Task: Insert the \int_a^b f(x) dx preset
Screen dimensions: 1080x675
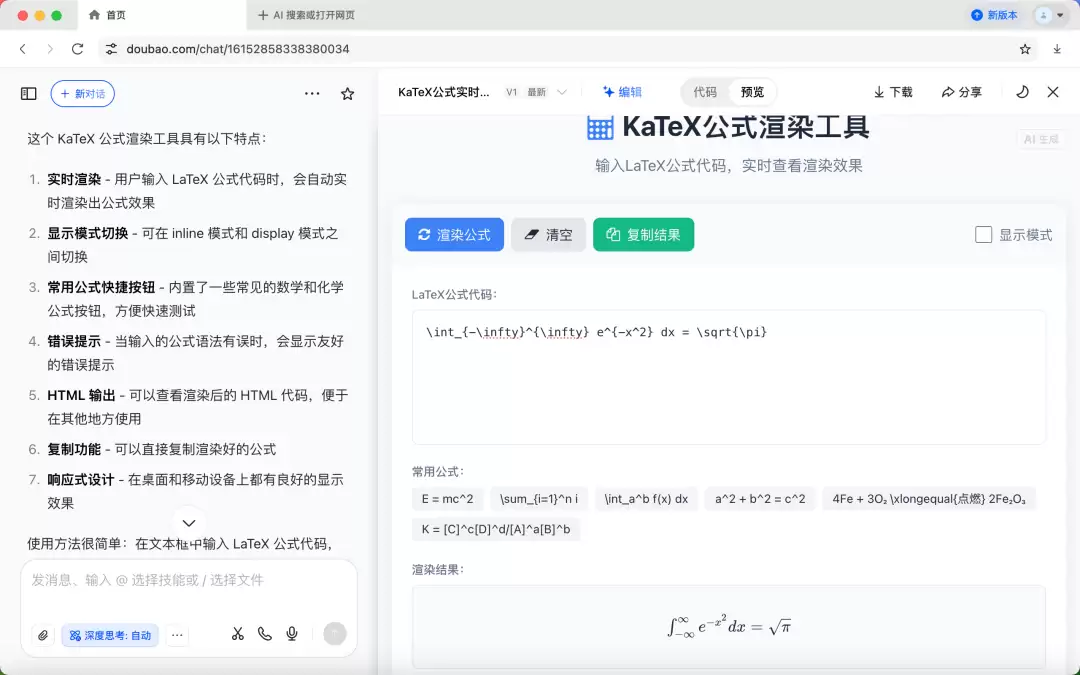Action: point(646,499)
